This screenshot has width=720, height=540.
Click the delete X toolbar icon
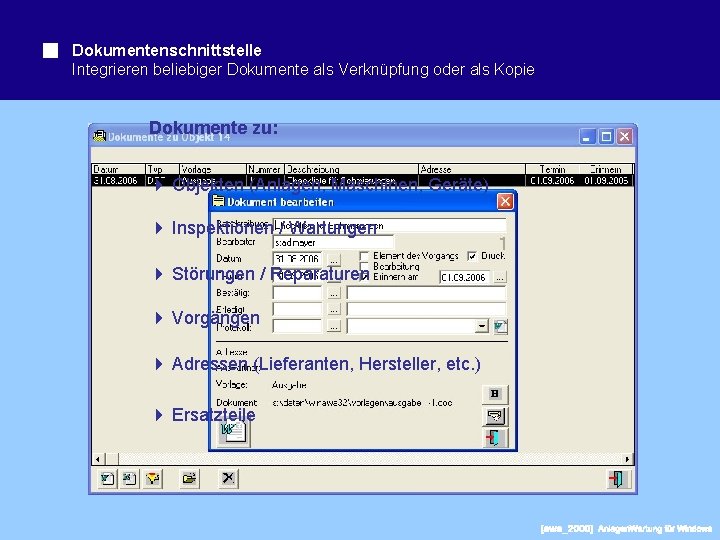(228, 479)
